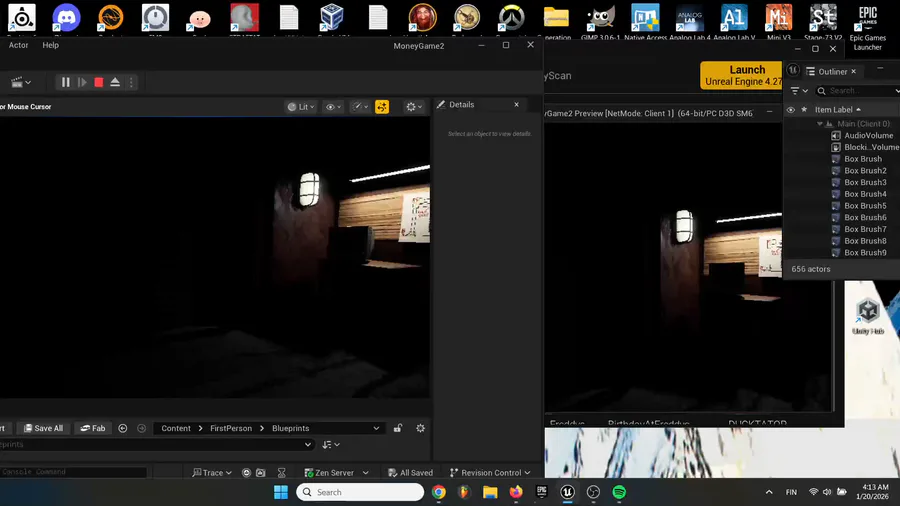Open the Lit view mode dropdown
Viewport: 900px width, 506px height.
(x=301, y=107)
